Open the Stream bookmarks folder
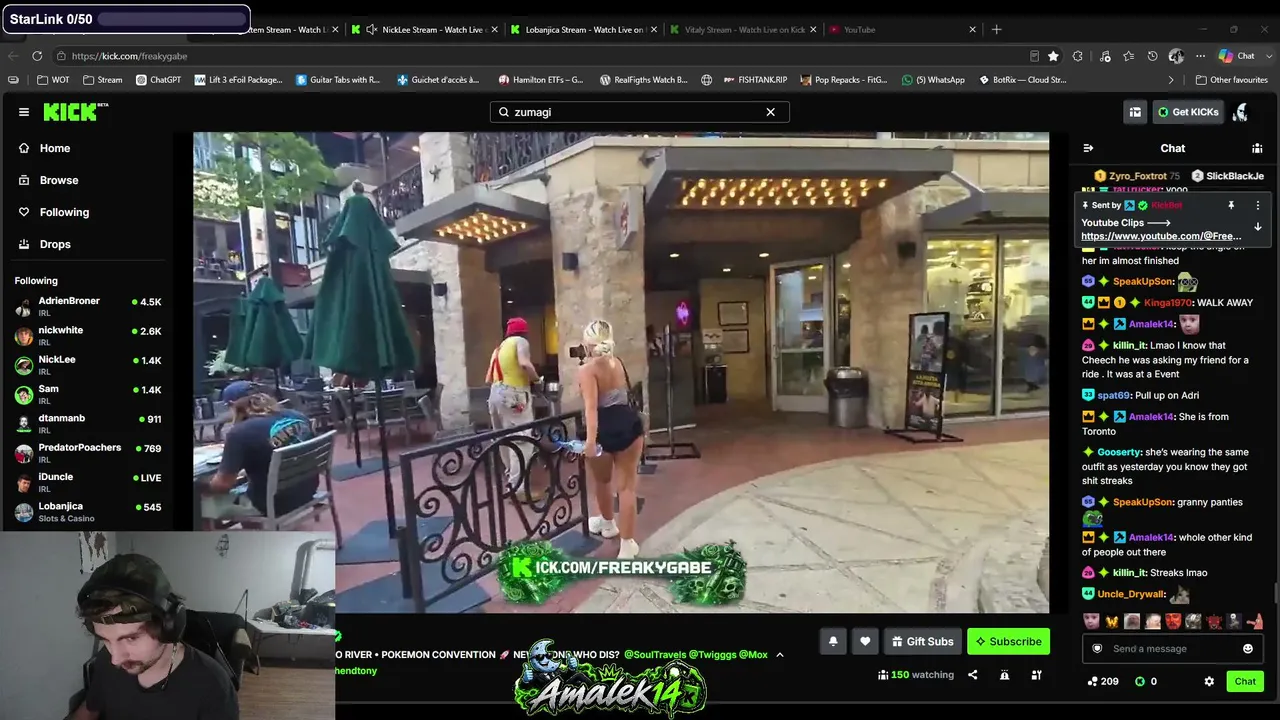The width and height of the screenshot is (1280, 720). [x=103, y=80]
